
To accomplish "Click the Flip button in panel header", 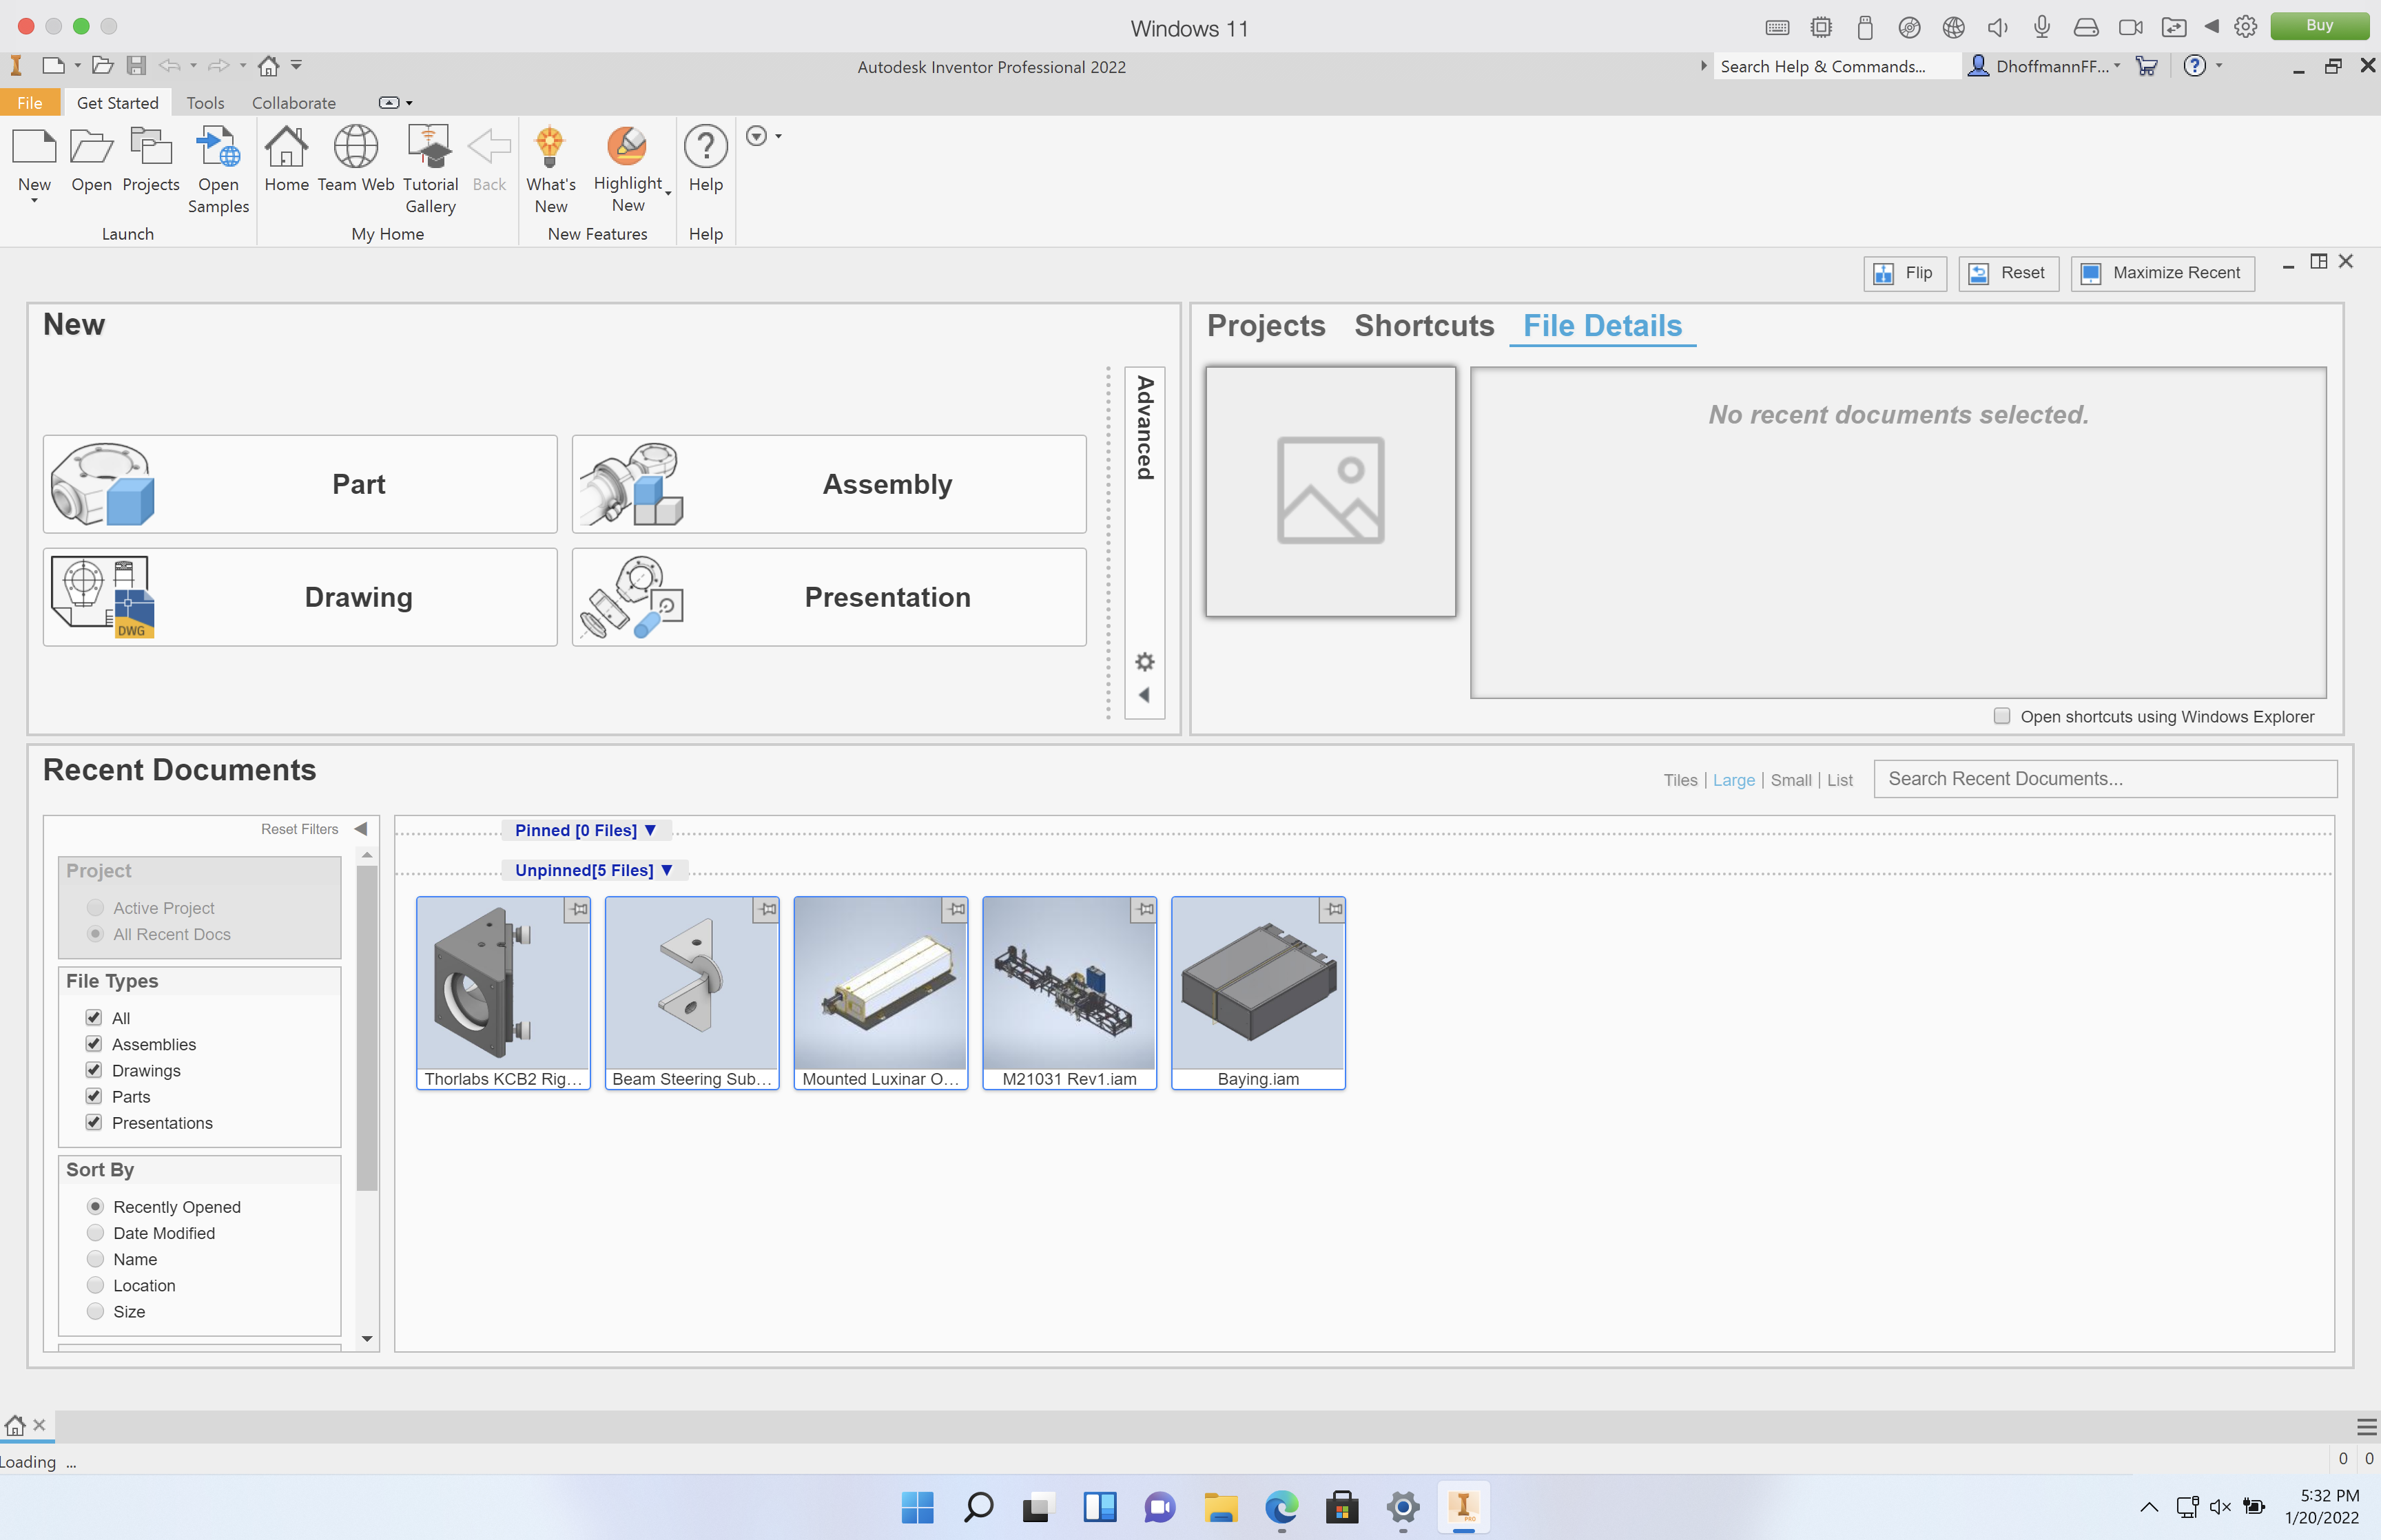I will tap(1902, 272).
